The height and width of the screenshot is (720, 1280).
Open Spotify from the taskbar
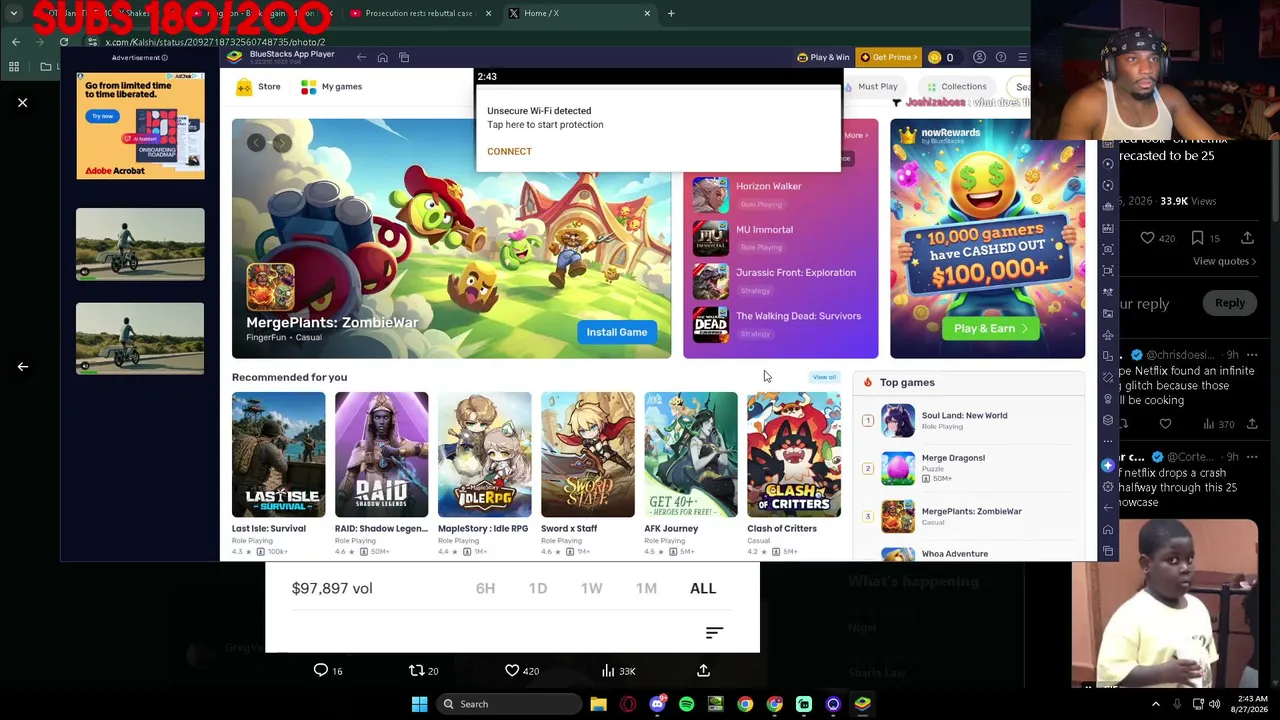click(x=686, y=704)
